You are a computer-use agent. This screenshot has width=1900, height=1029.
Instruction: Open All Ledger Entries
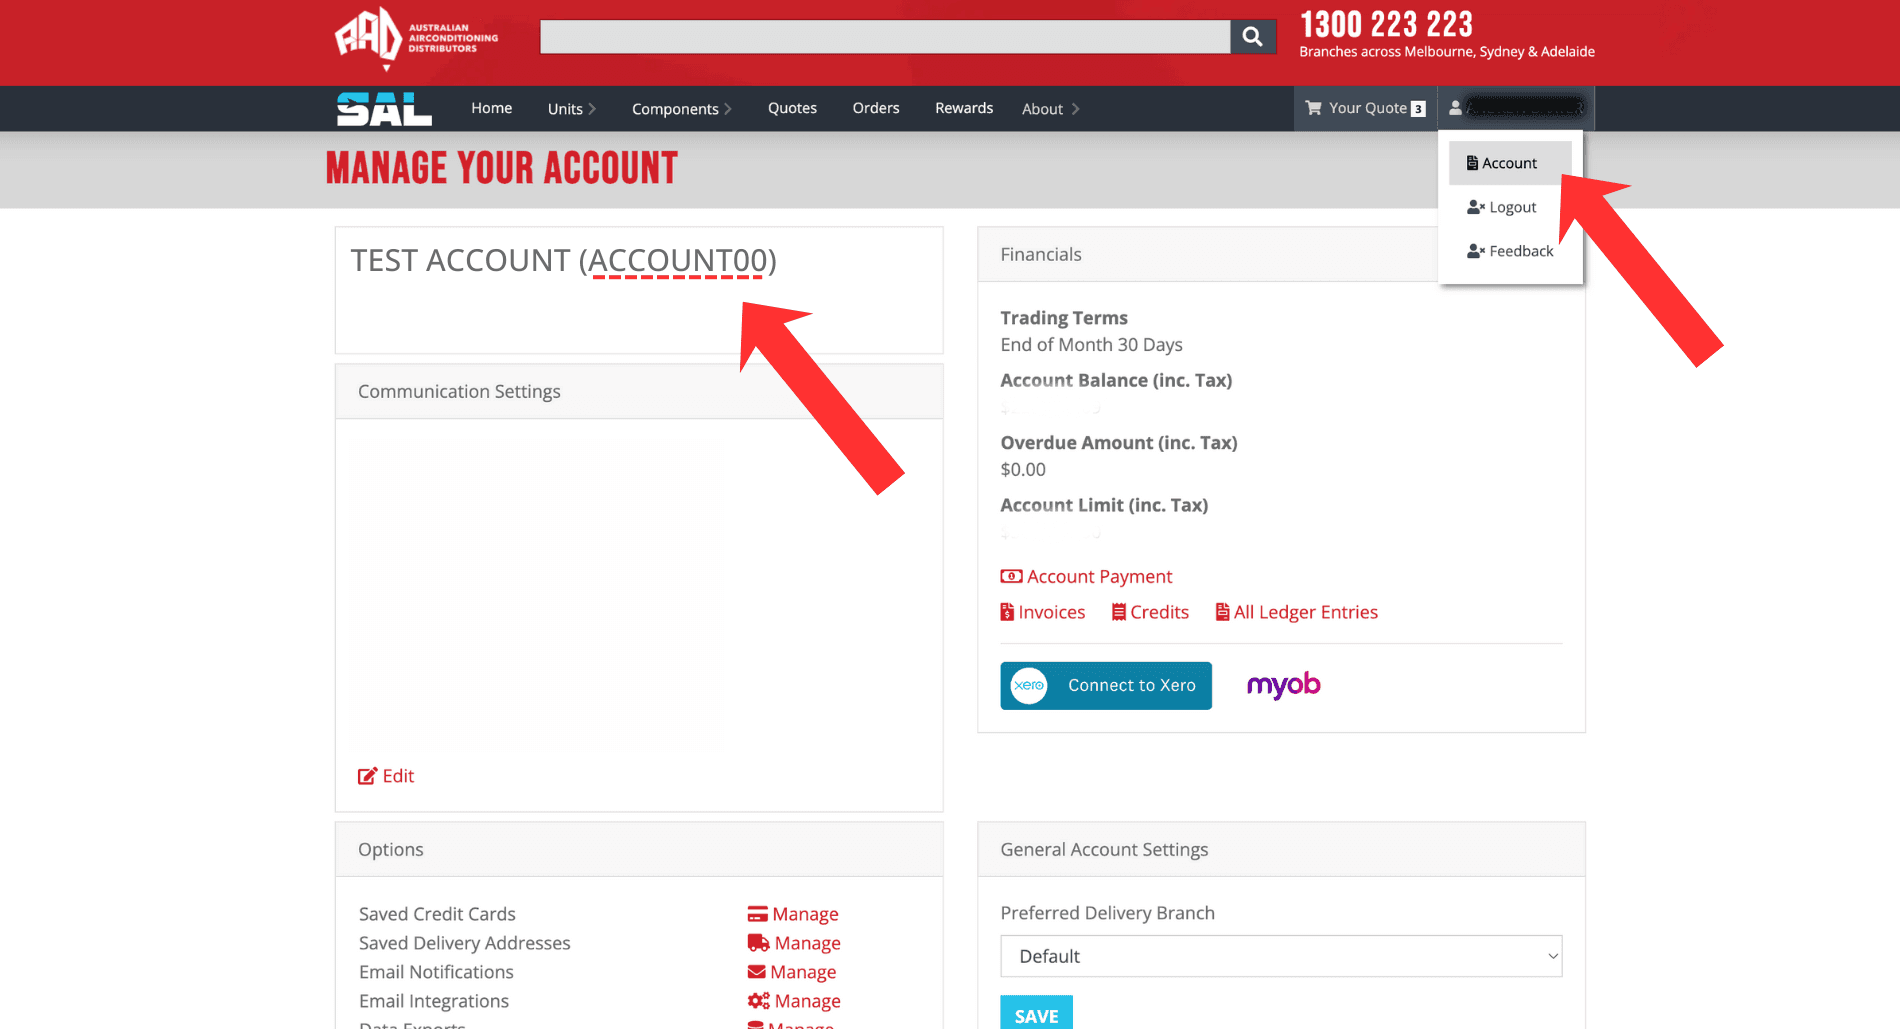pos(1296,611)
